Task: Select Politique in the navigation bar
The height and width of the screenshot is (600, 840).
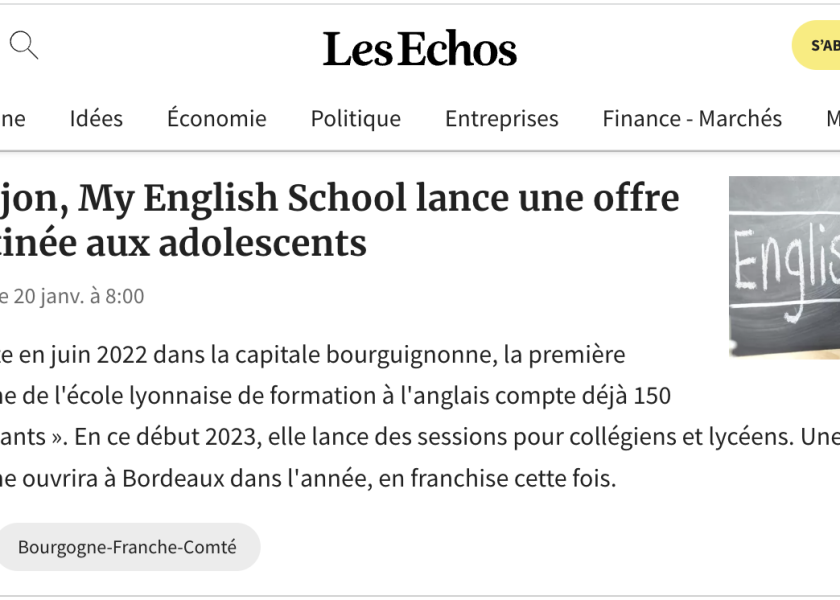Action: coord(355,119)
